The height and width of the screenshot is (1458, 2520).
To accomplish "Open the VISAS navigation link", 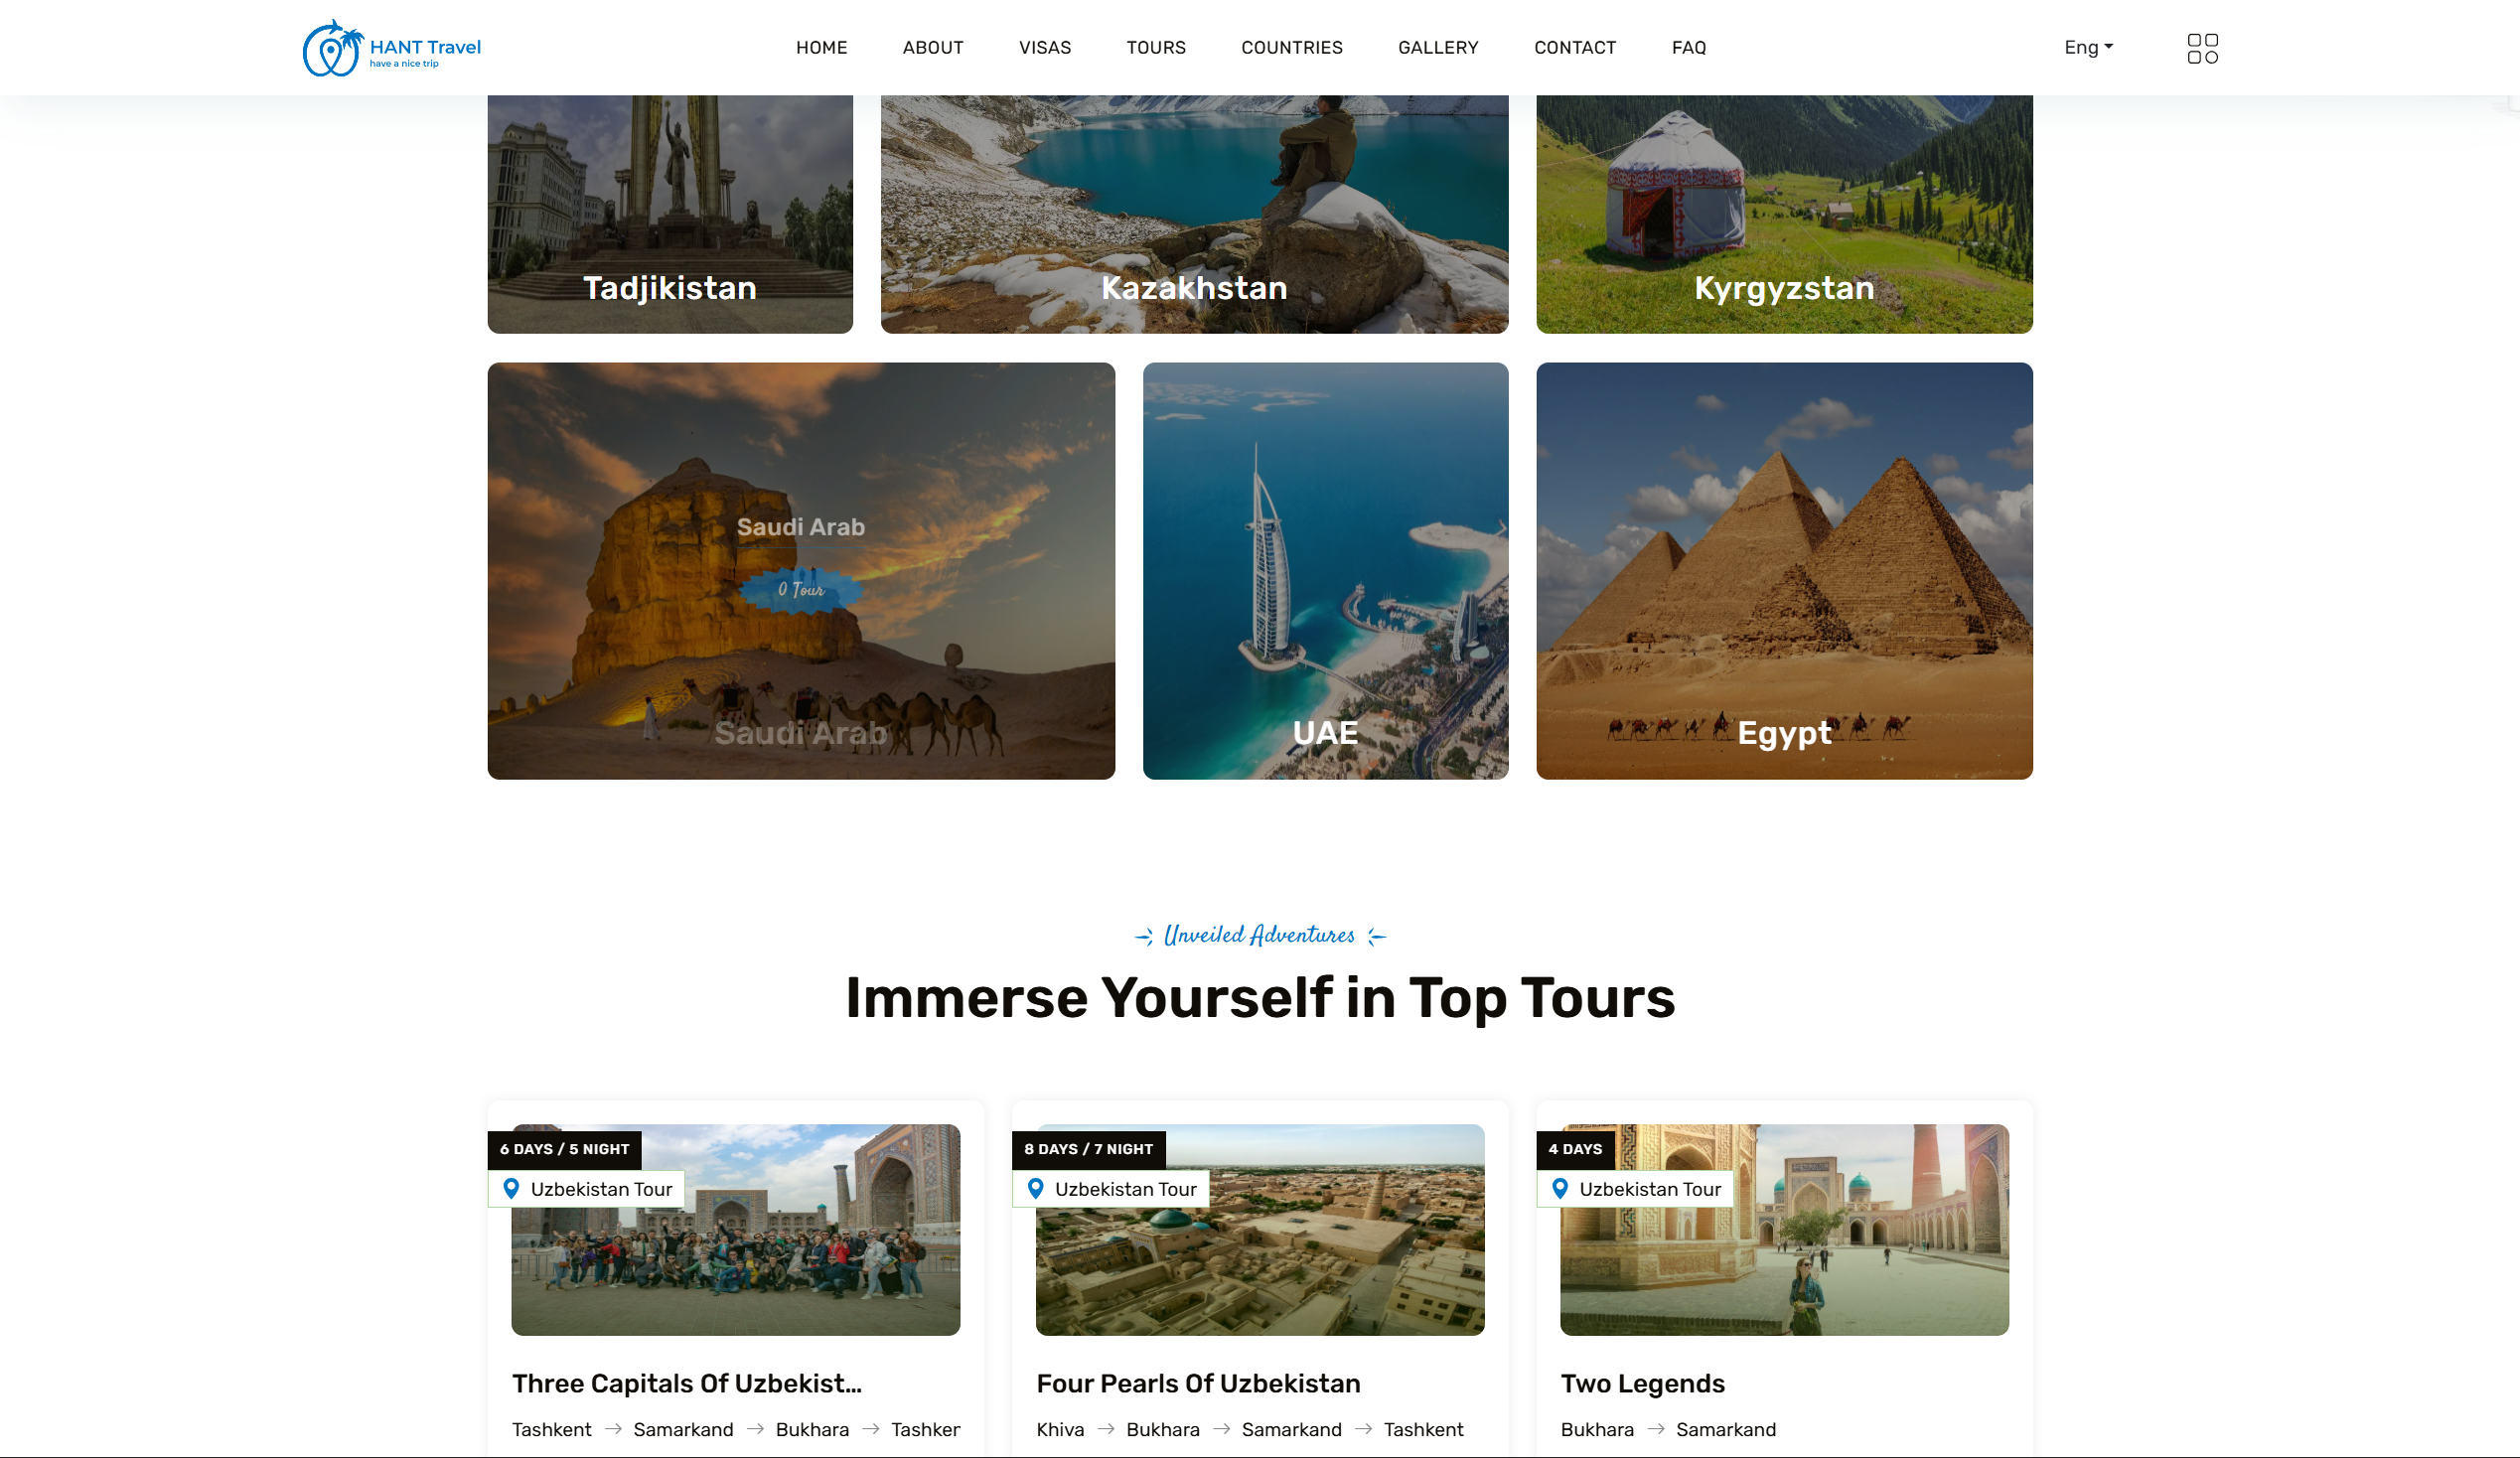I will [x=1045, y=47].
